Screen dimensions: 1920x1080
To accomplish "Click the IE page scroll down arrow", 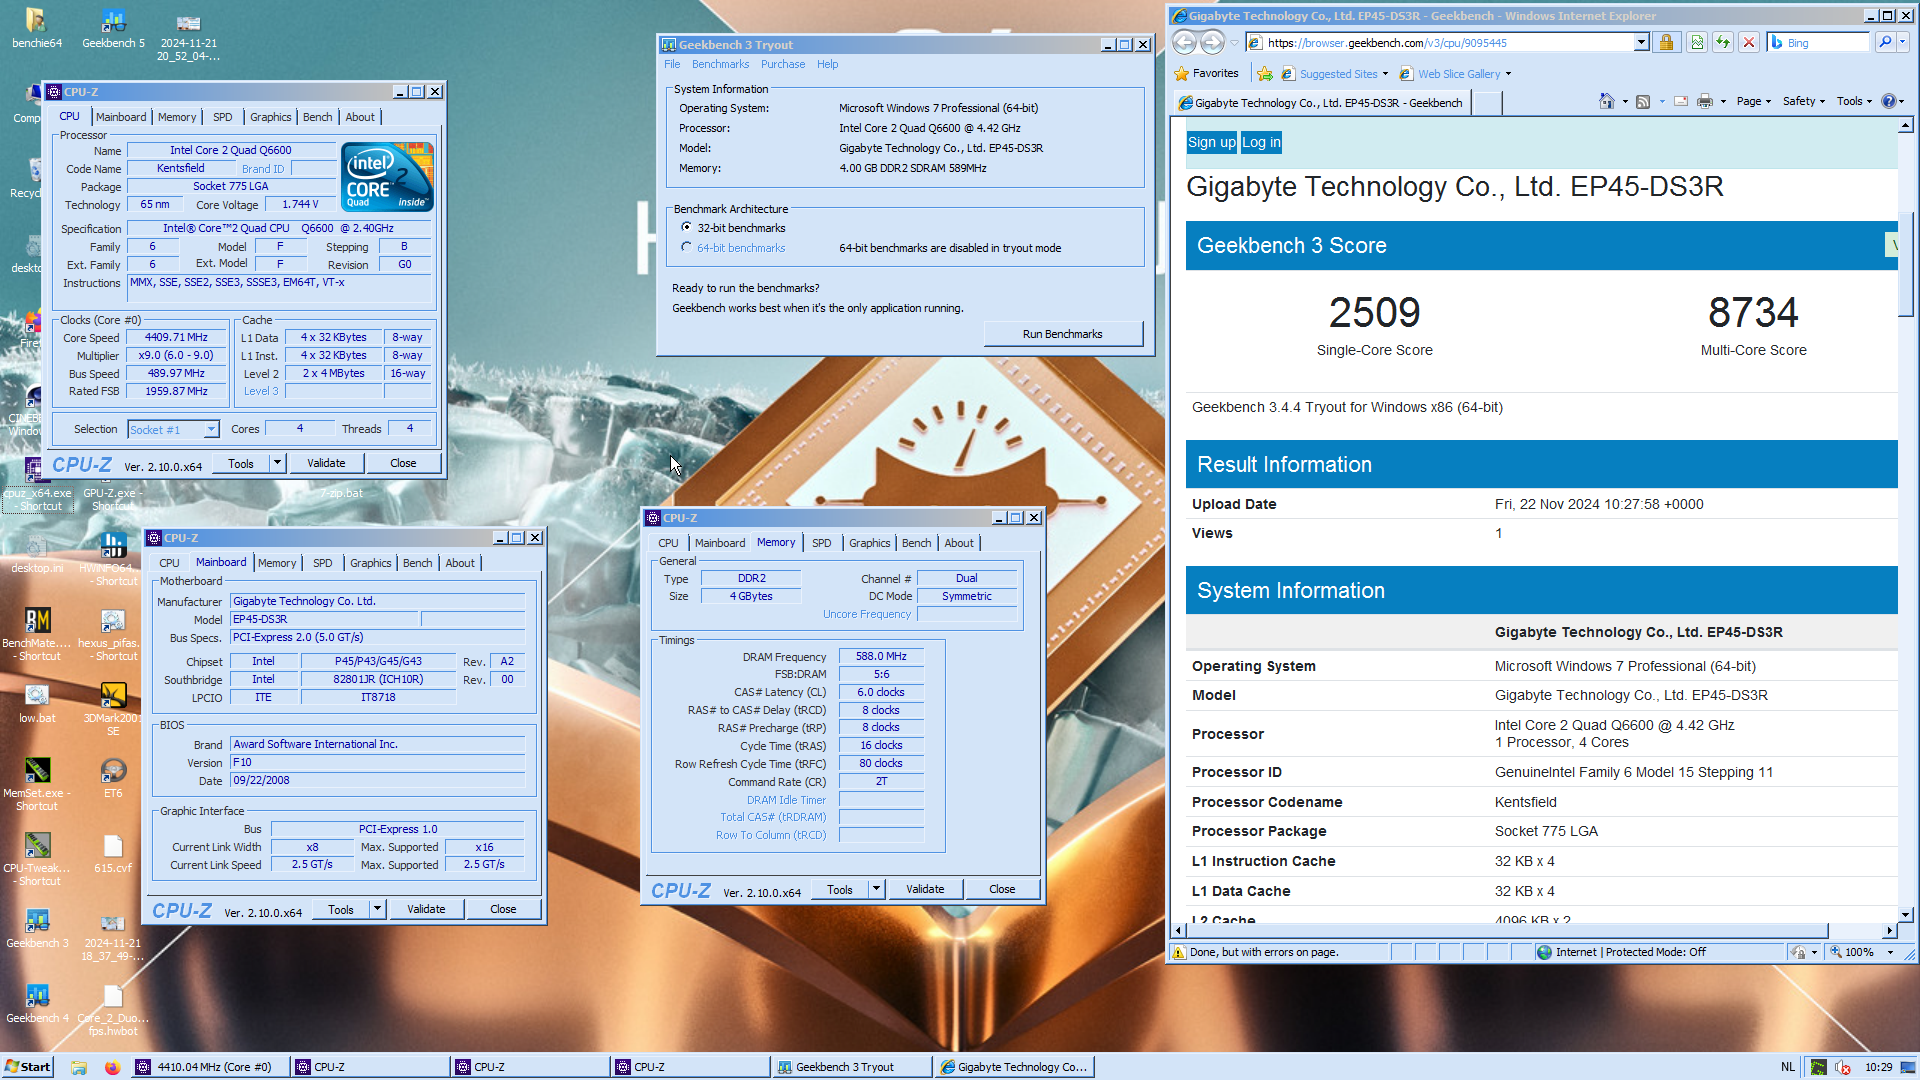I will coord(1906,914).
